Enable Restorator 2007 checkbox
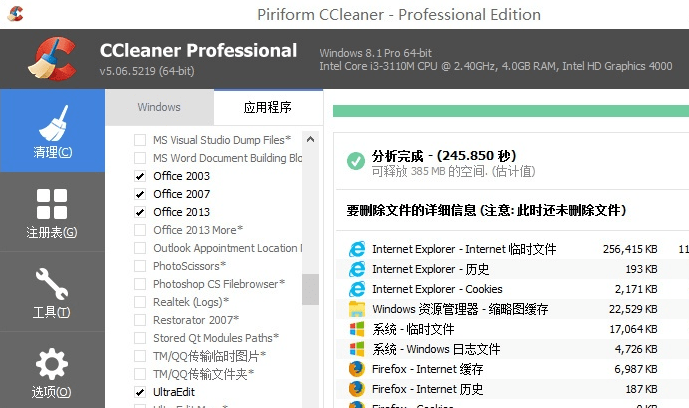The image size is (689, 408). 140,320
